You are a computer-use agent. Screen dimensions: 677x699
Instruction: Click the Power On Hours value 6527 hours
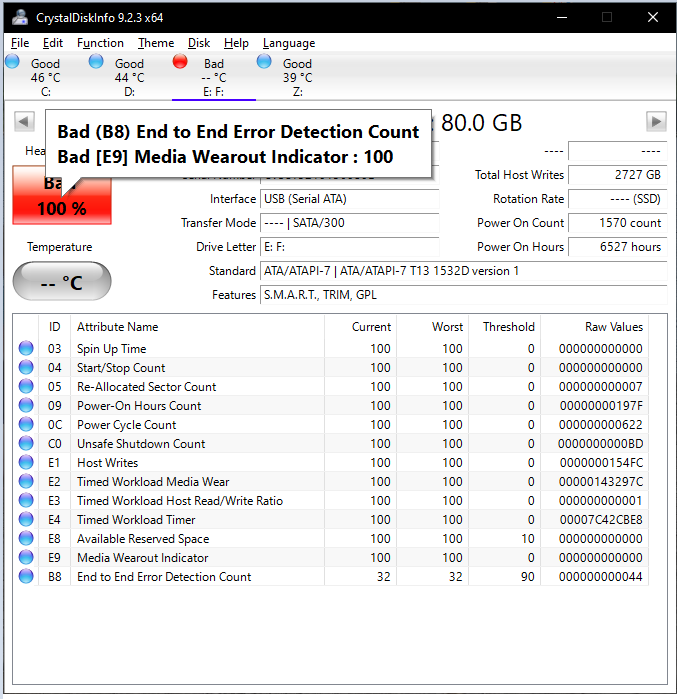click(618, 247)
